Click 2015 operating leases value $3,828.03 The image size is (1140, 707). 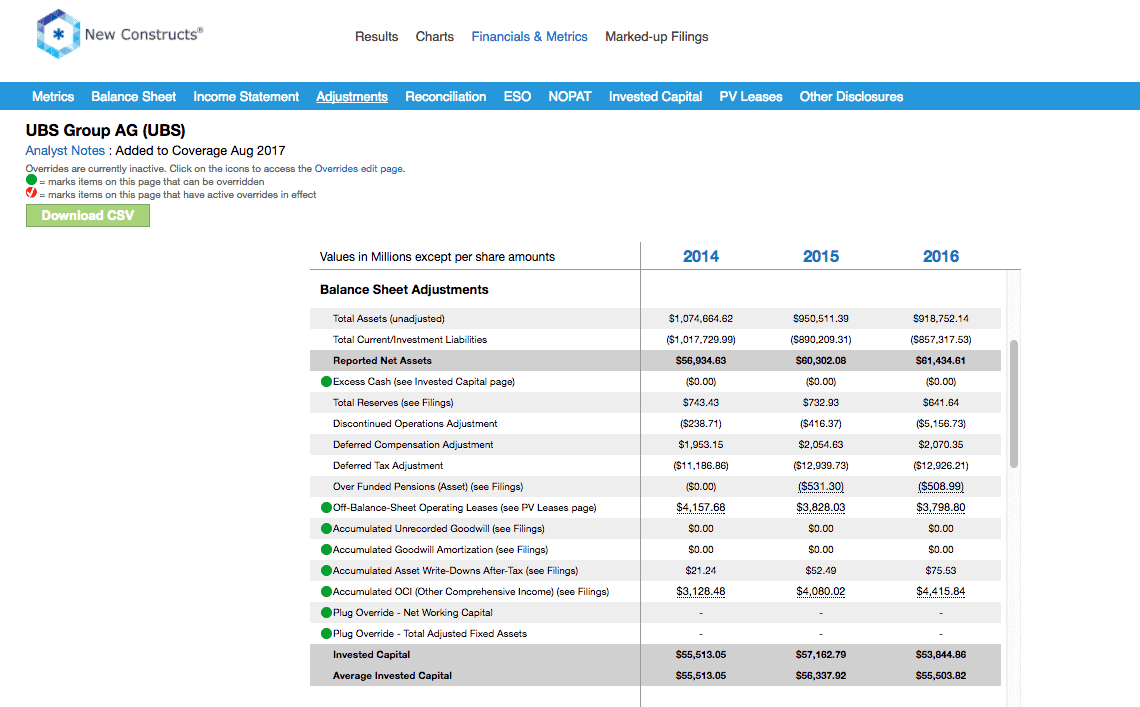[821, 508]
